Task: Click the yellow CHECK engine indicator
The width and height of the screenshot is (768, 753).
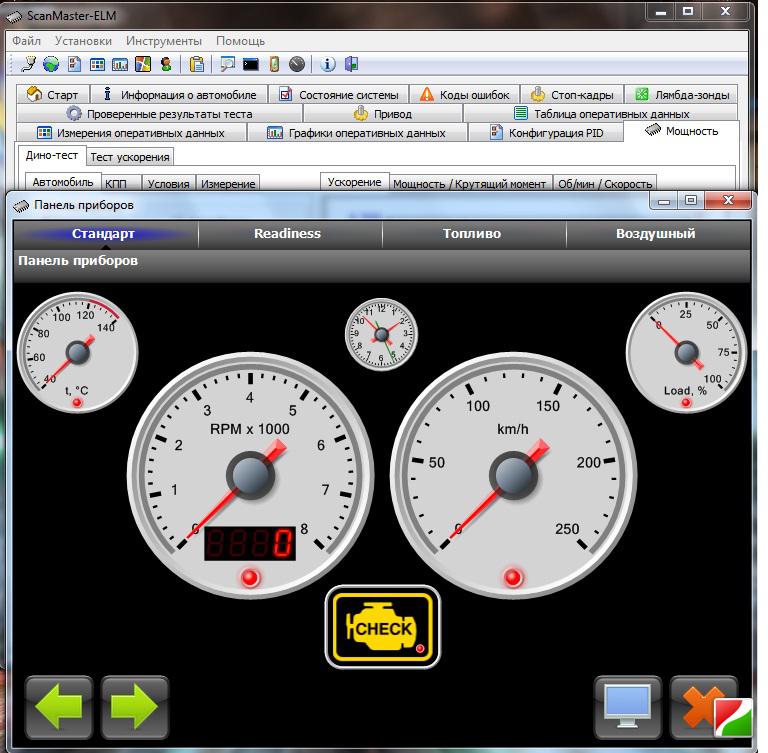Action: 383,628
